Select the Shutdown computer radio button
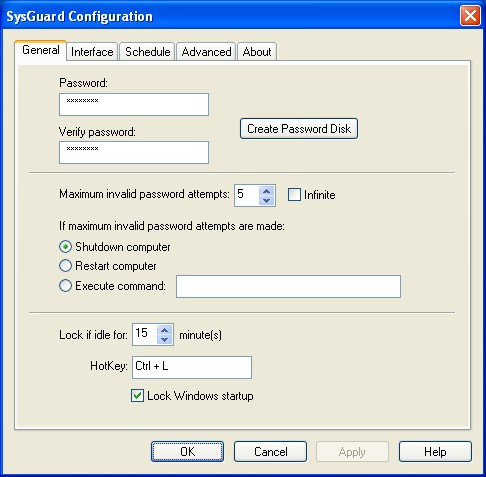This screenshot has height=477, width=486. pos(65,247)
